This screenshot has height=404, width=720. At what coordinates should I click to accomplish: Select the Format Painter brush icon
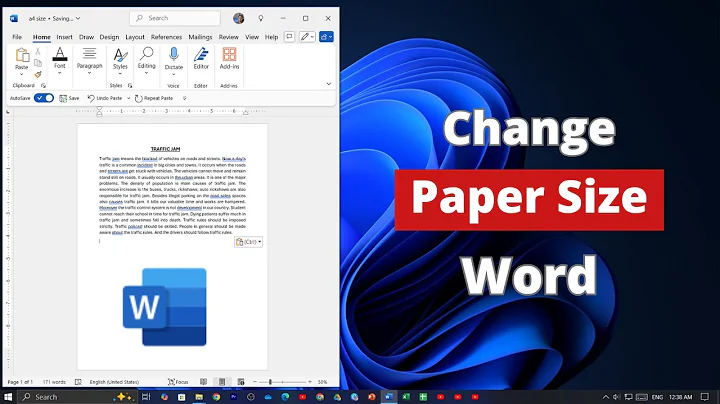coord(38,74)
